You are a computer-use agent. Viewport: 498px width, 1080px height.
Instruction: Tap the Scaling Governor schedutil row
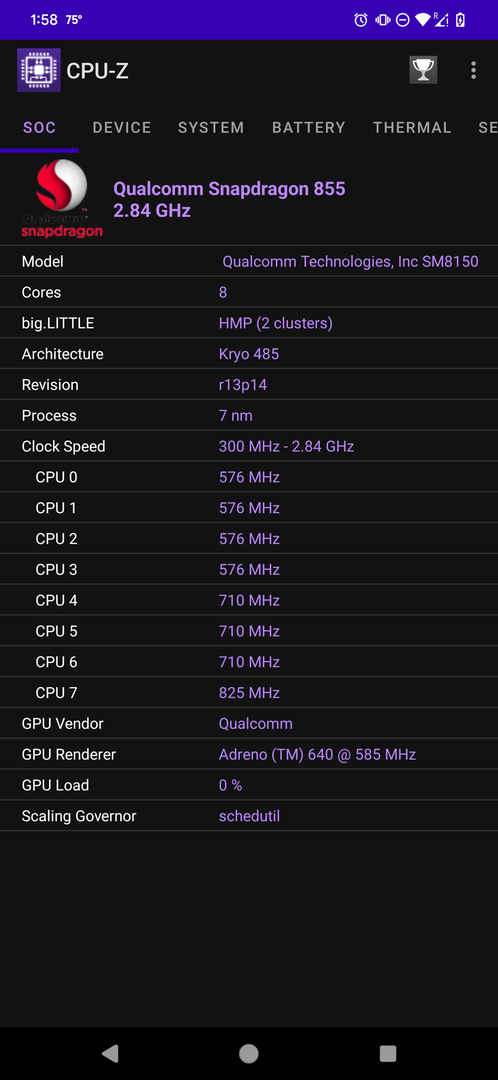[249, 816]
